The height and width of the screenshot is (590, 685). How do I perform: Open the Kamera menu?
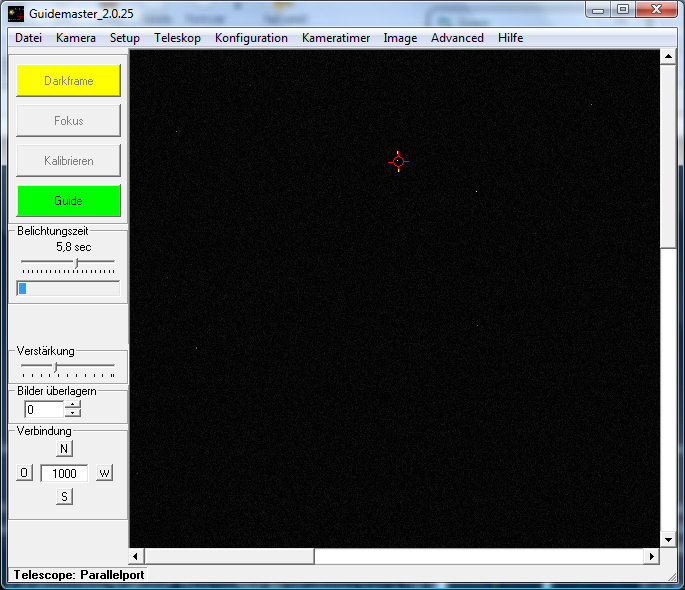point(76,38)
